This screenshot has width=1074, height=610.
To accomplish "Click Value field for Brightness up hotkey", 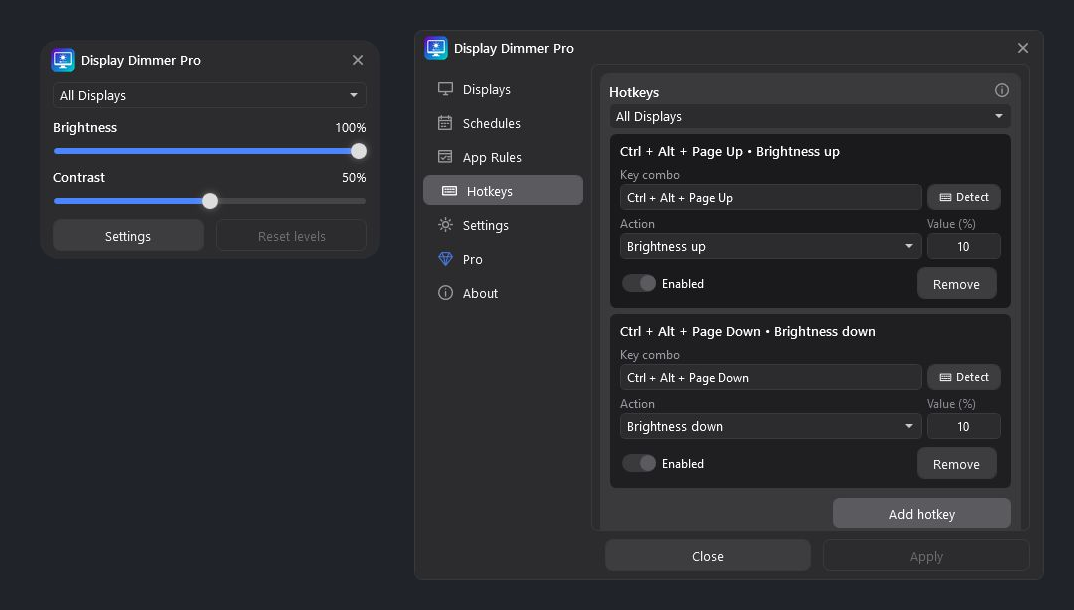I will click(x=964, y=246).
